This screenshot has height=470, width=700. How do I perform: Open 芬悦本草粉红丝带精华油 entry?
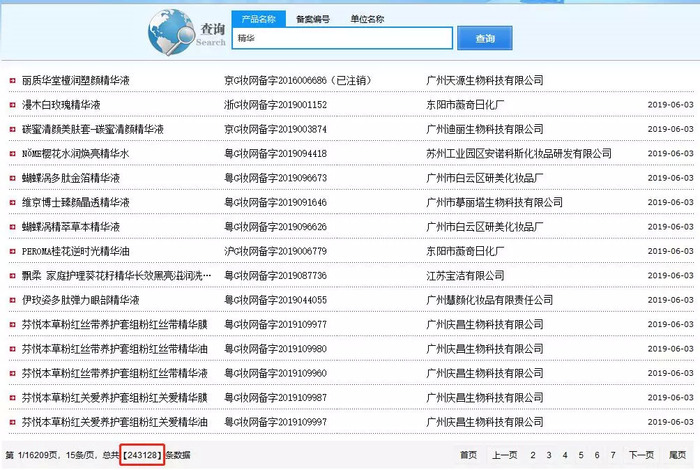click(x=115, y=349)
